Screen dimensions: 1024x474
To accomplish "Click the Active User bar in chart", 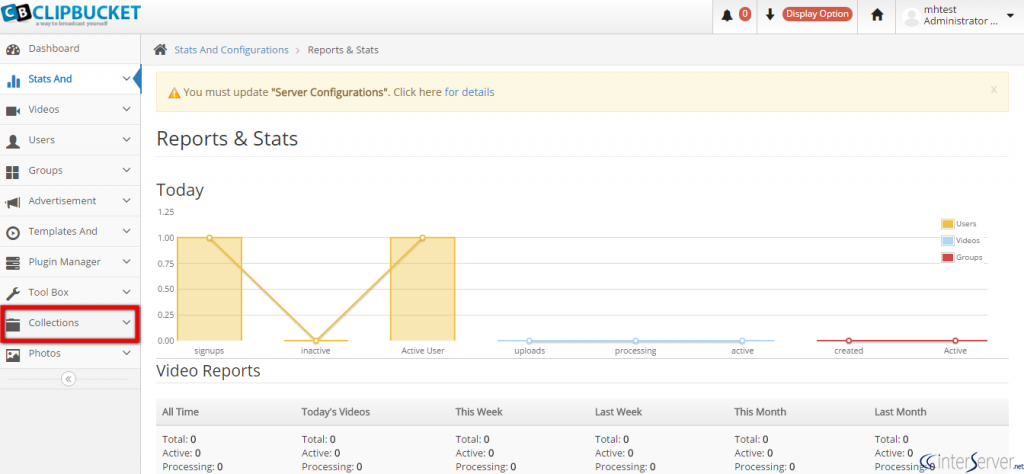I will 423,289.
